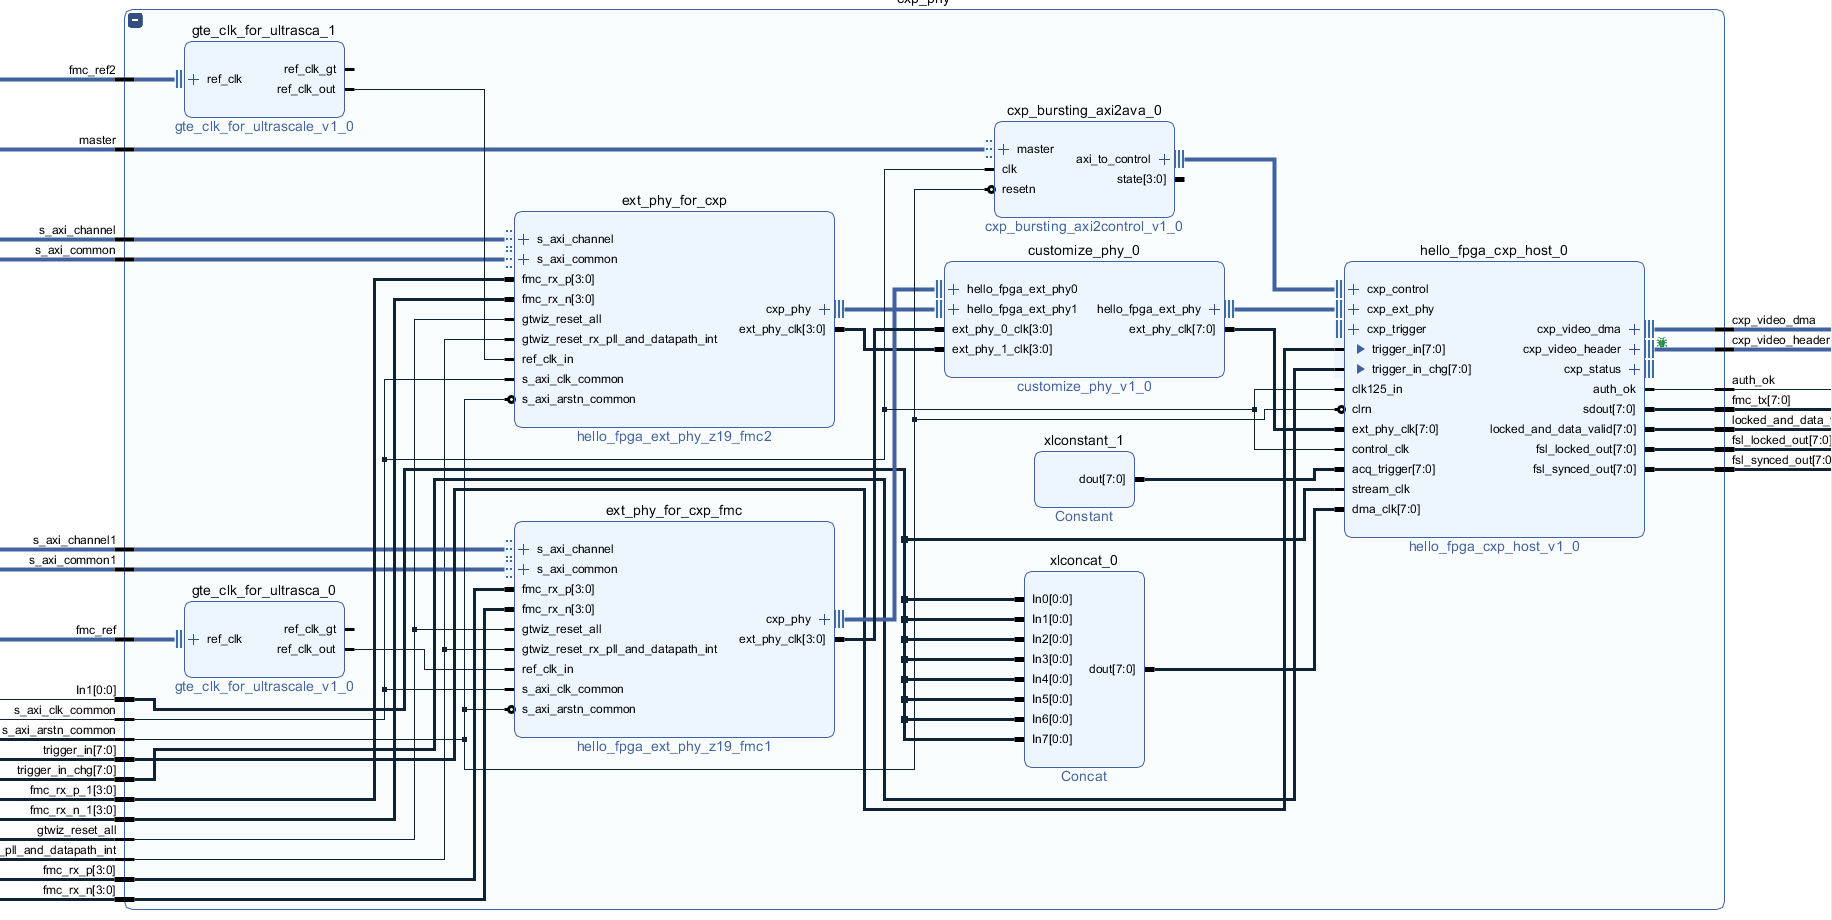Select the fmc_ref2 external port
This screenshot has height=920, width=1832.
pyautogui.click(x=92, y=70)
